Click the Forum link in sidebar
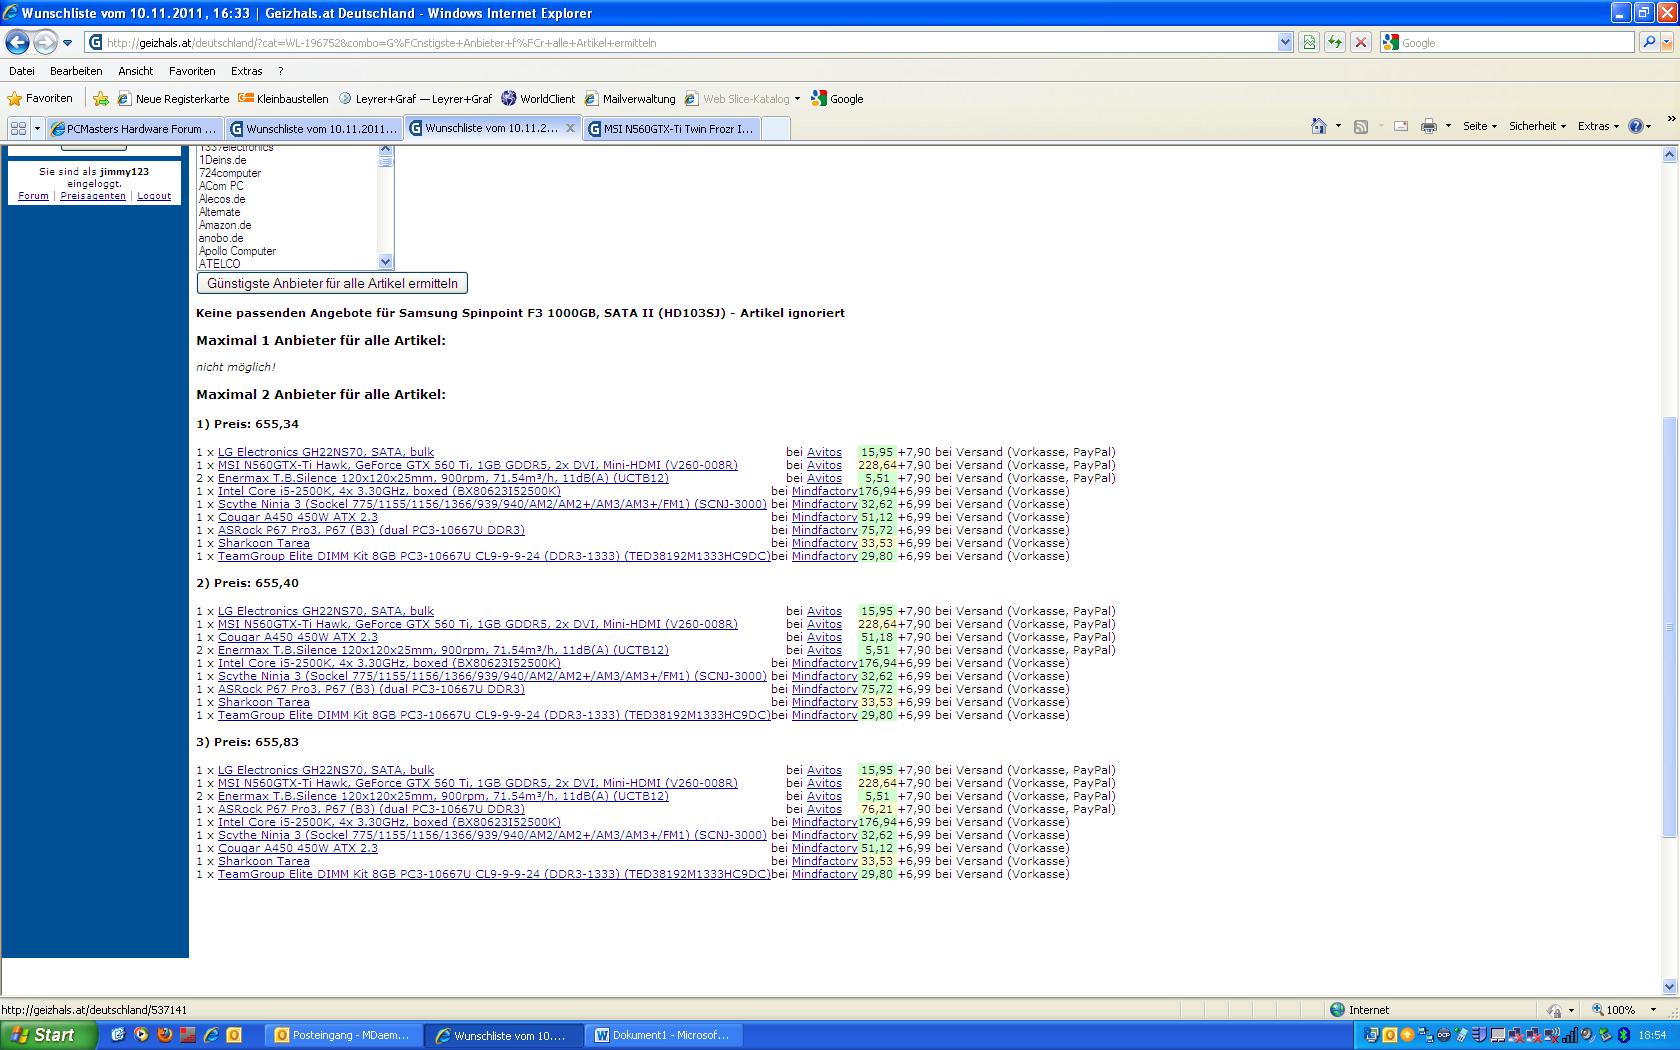Image resolution: width=1680 pixels, height=1050 pixels. 33,196
